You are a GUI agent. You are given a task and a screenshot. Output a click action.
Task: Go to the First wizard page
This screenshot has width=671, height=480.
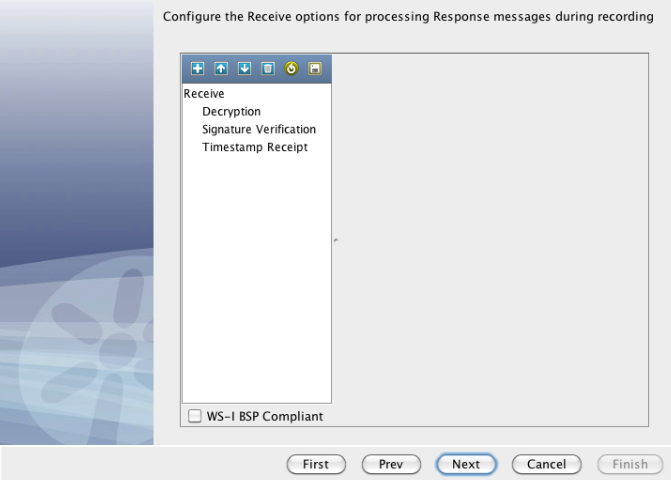tap(316, 464)
